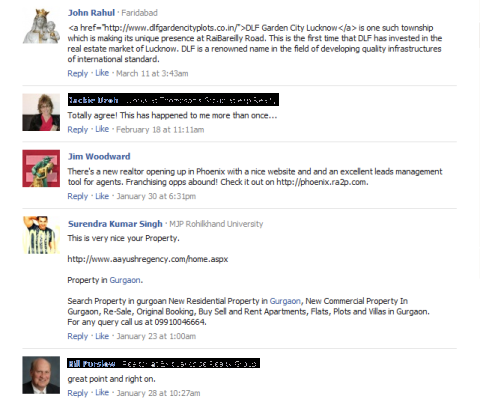
Task: Click John Rahul's statue avatar thumbnail
Action: pyautogui.click(x=41, y=26)
